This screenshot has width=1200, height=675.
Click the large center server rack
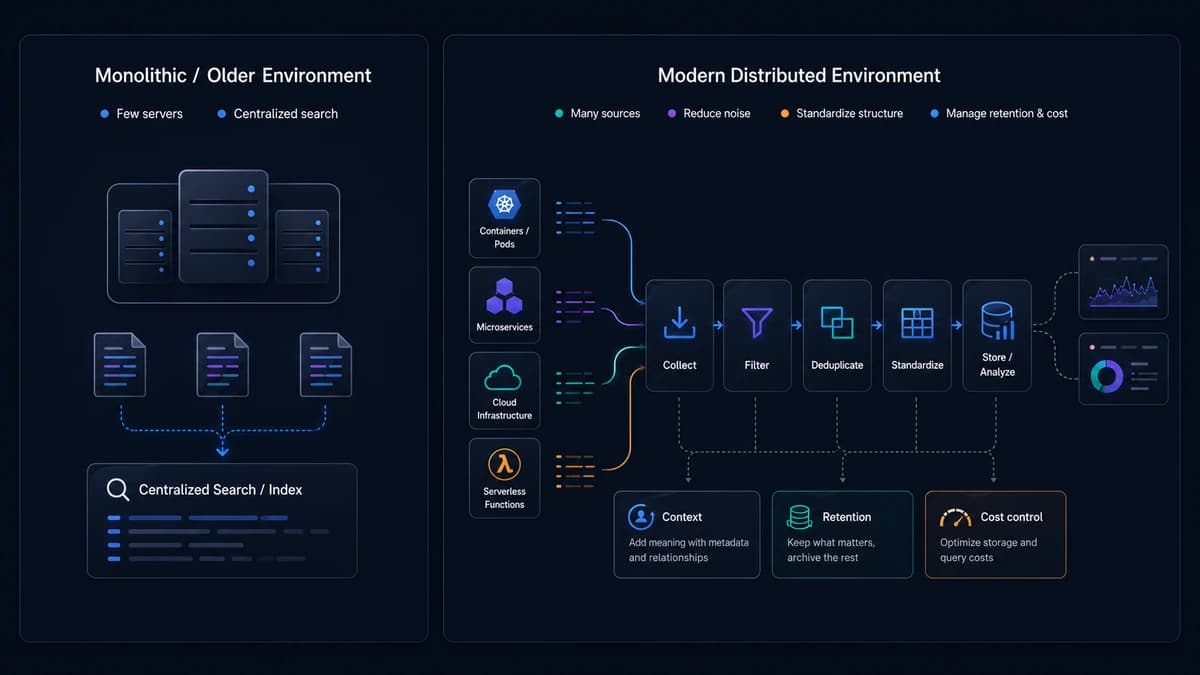tap(223, 226)
